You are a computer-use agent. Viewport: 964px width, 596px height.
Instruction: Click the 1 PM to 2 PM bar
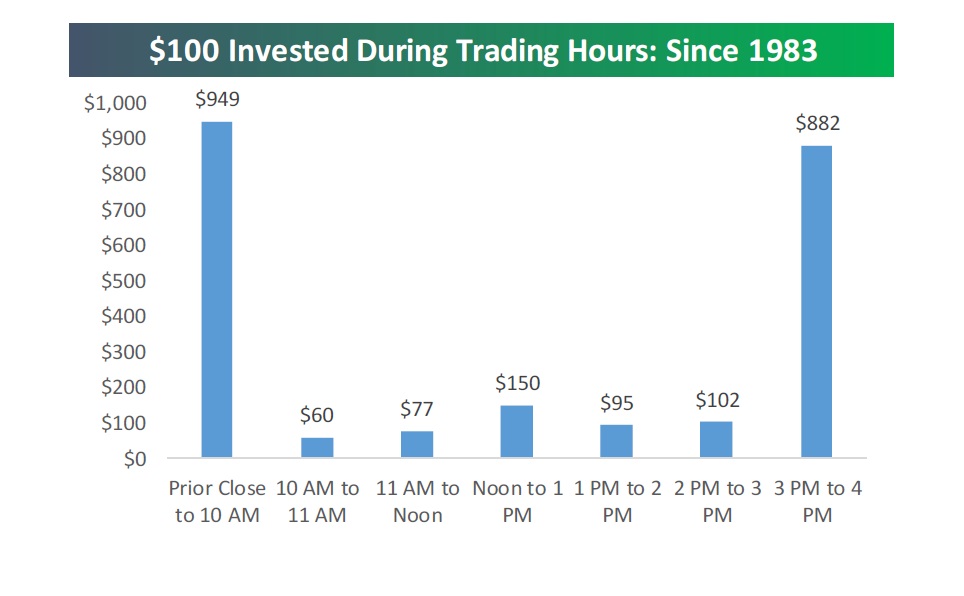point(616,441)
